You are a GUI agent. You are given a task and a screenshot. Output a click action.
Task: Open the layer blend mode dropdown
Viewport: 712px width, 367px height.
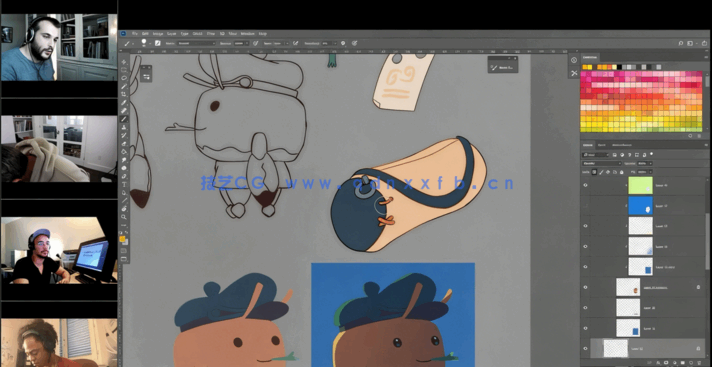[602, 164]
